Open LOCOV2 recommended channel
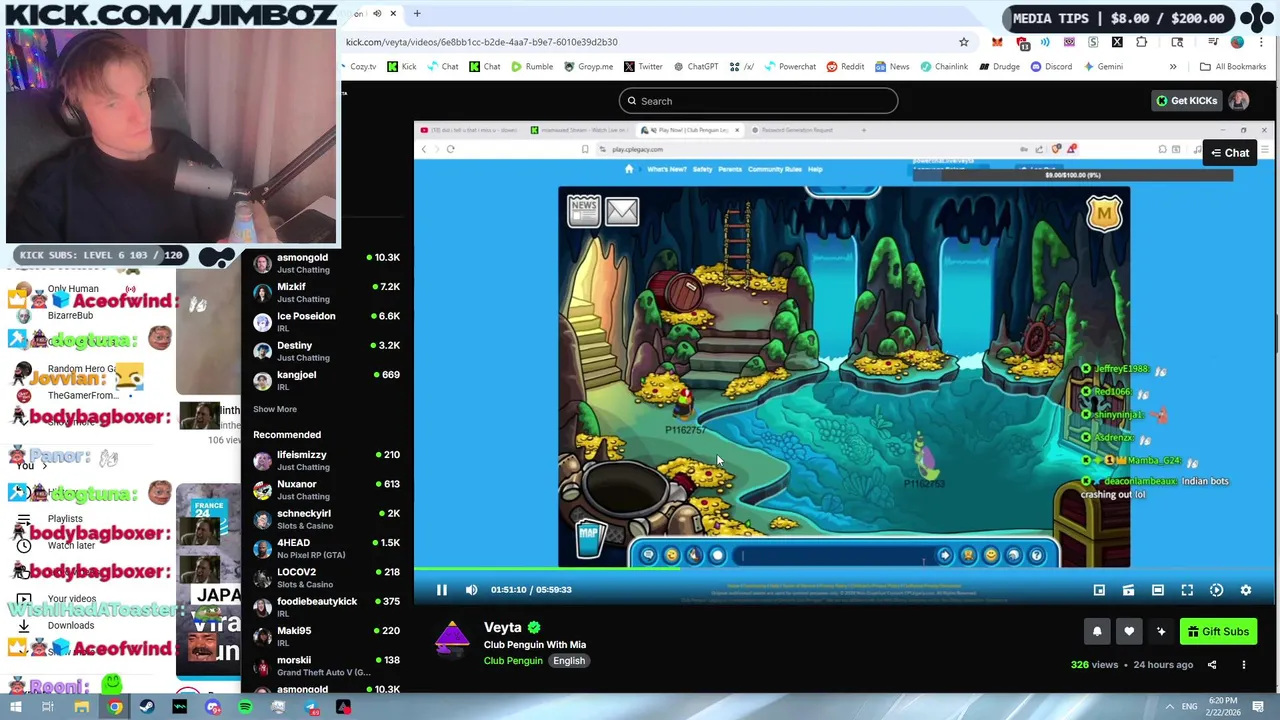Screen dimensions: 1280x720 click(325, 578)
